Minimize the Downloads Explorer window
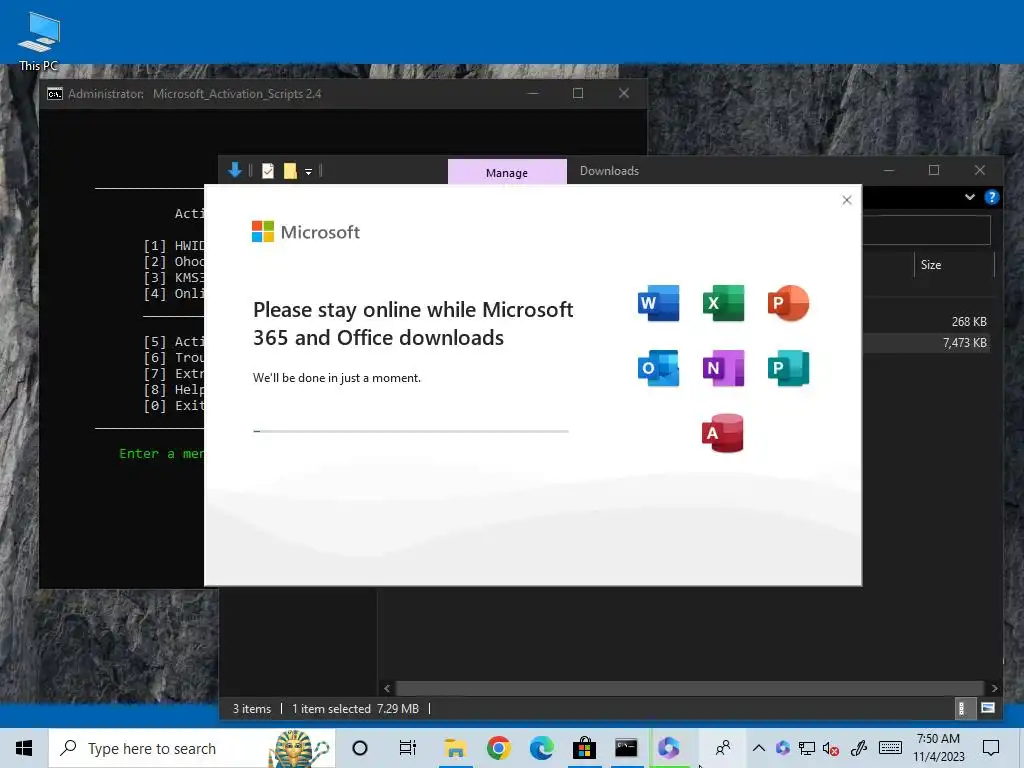The width and height of the screenshot is (1024, 768). coord(889,170)
